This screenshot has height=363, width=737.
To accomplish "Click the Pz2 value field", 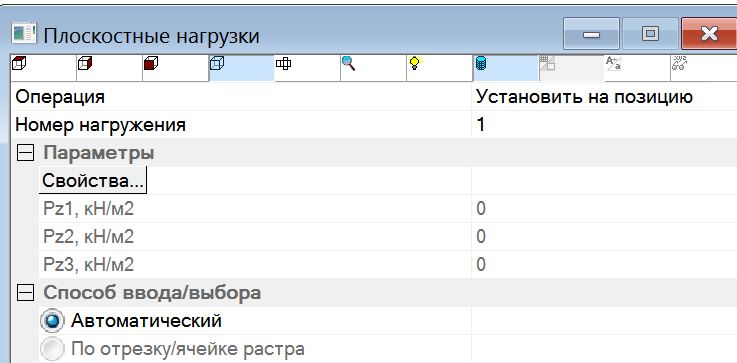I will point(604,237).
